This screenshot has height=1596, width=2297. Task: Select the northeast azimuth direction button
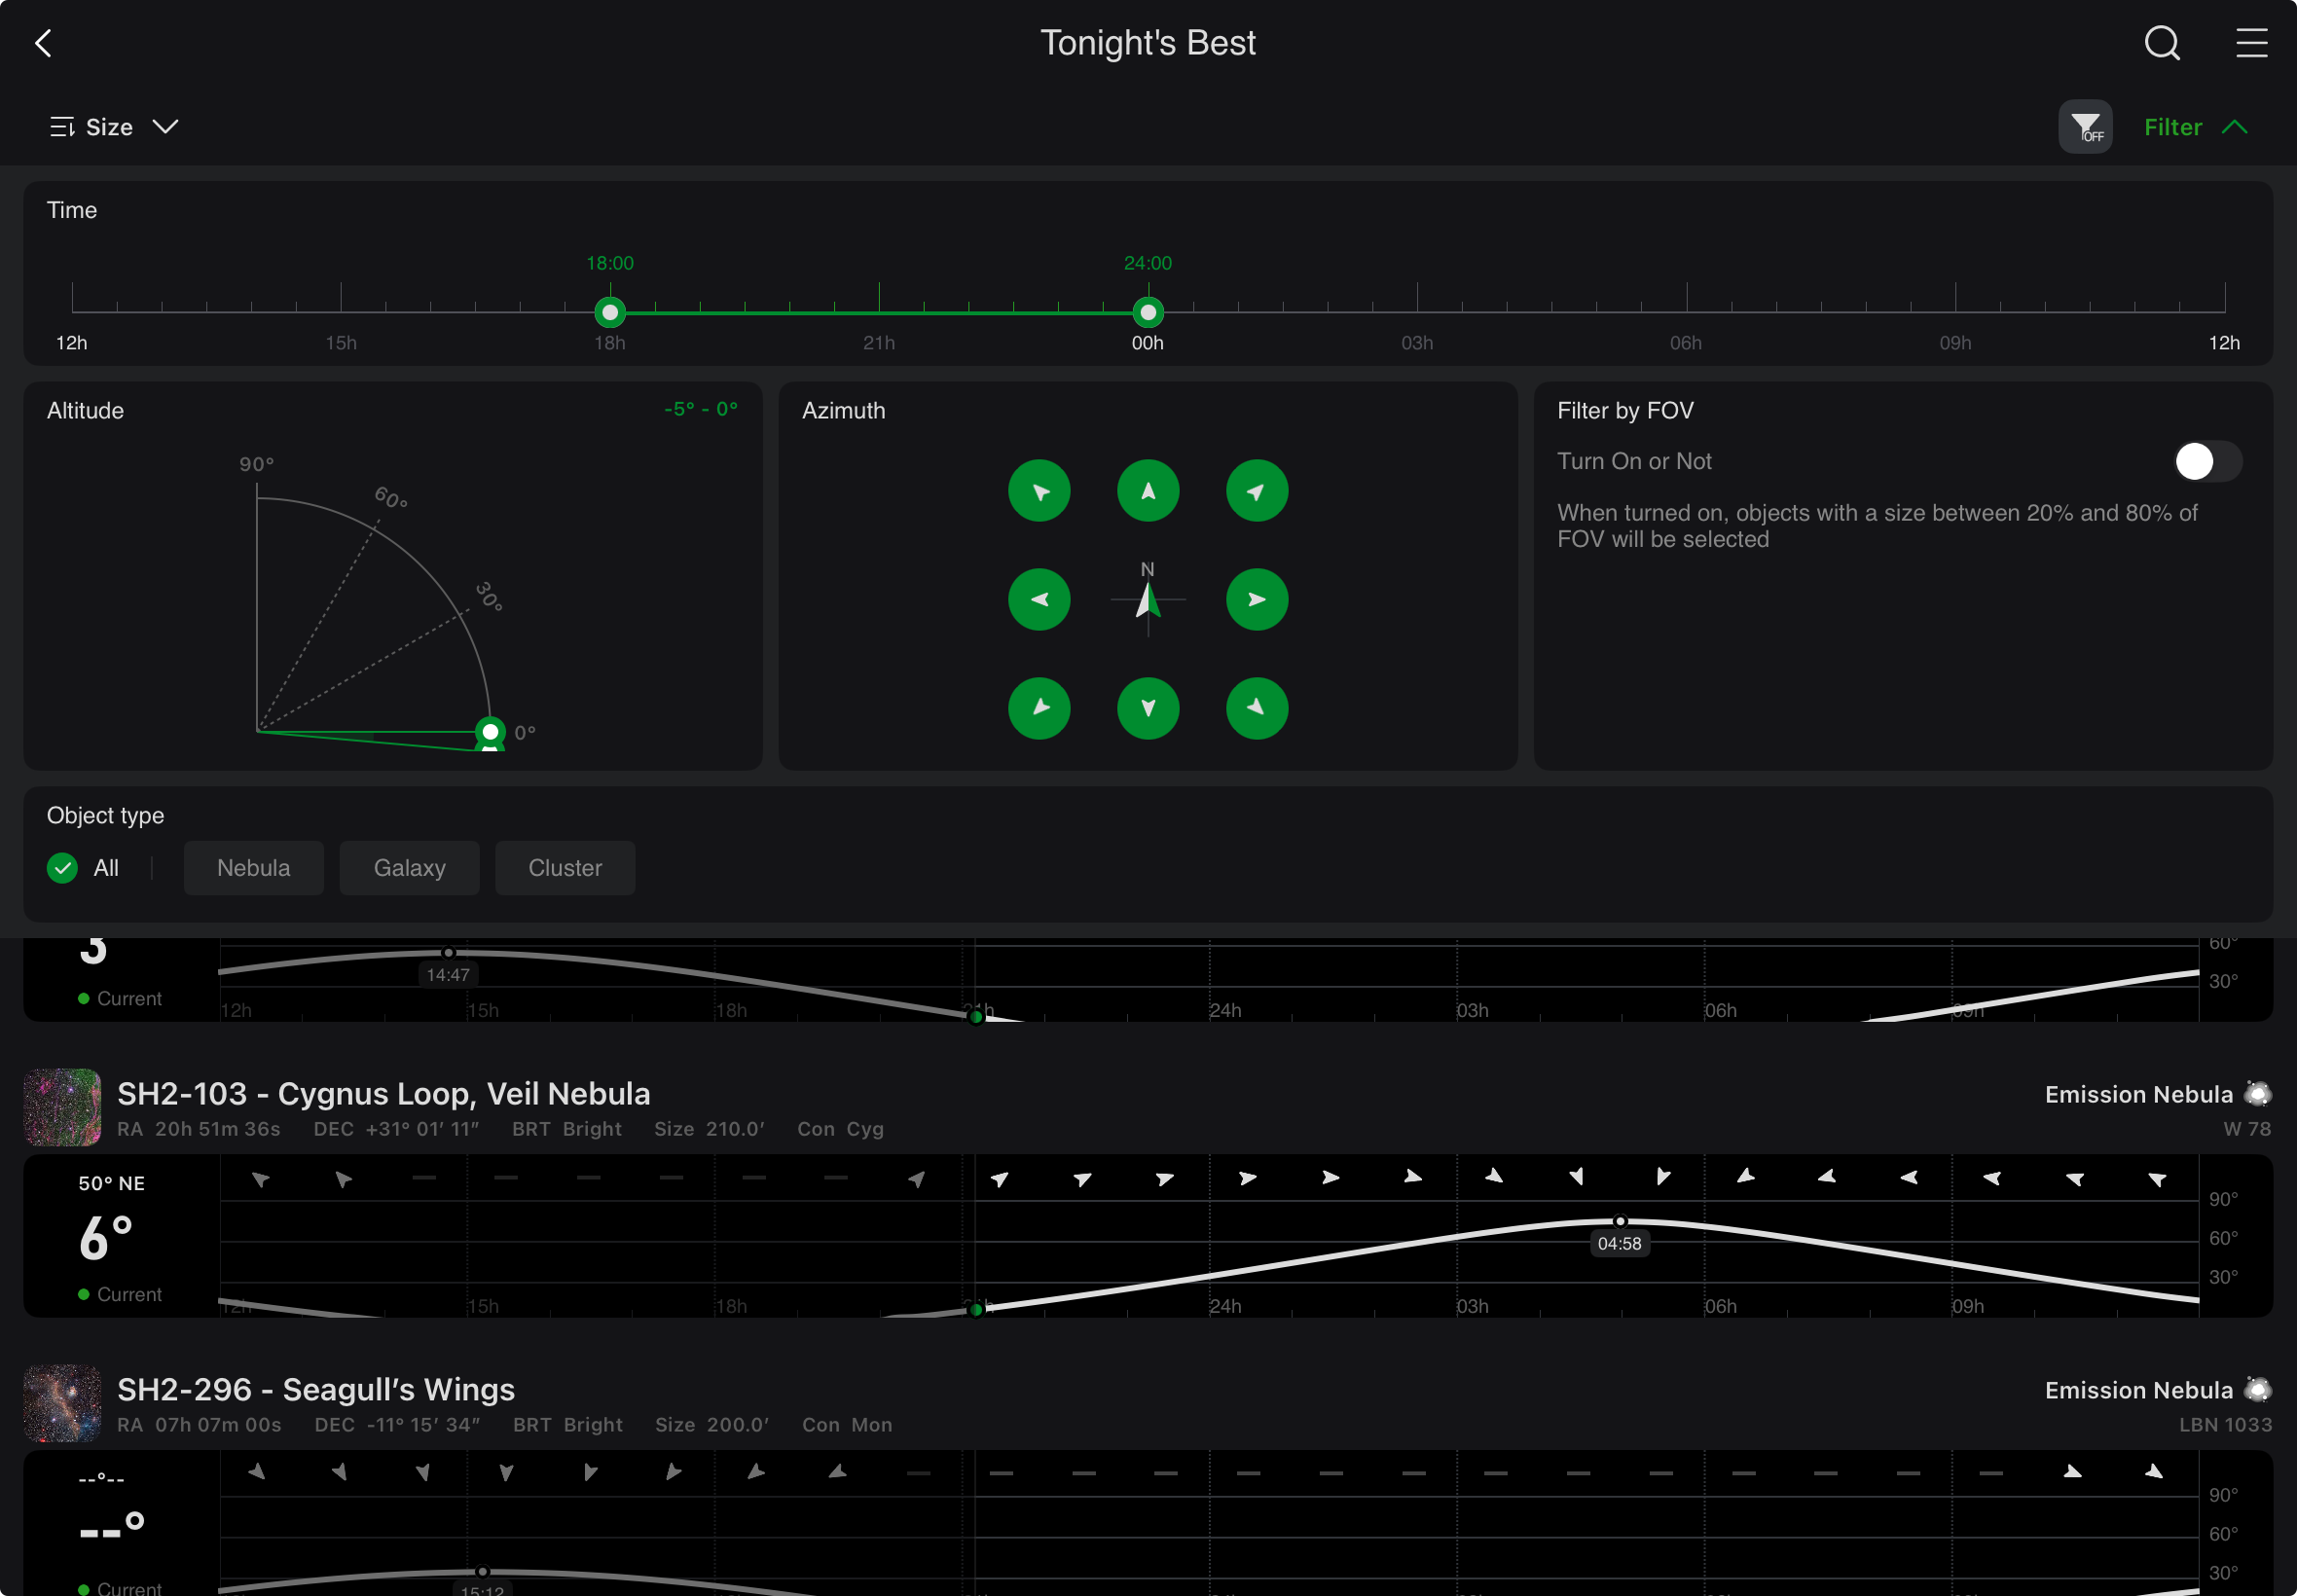tap(1257, 491)
